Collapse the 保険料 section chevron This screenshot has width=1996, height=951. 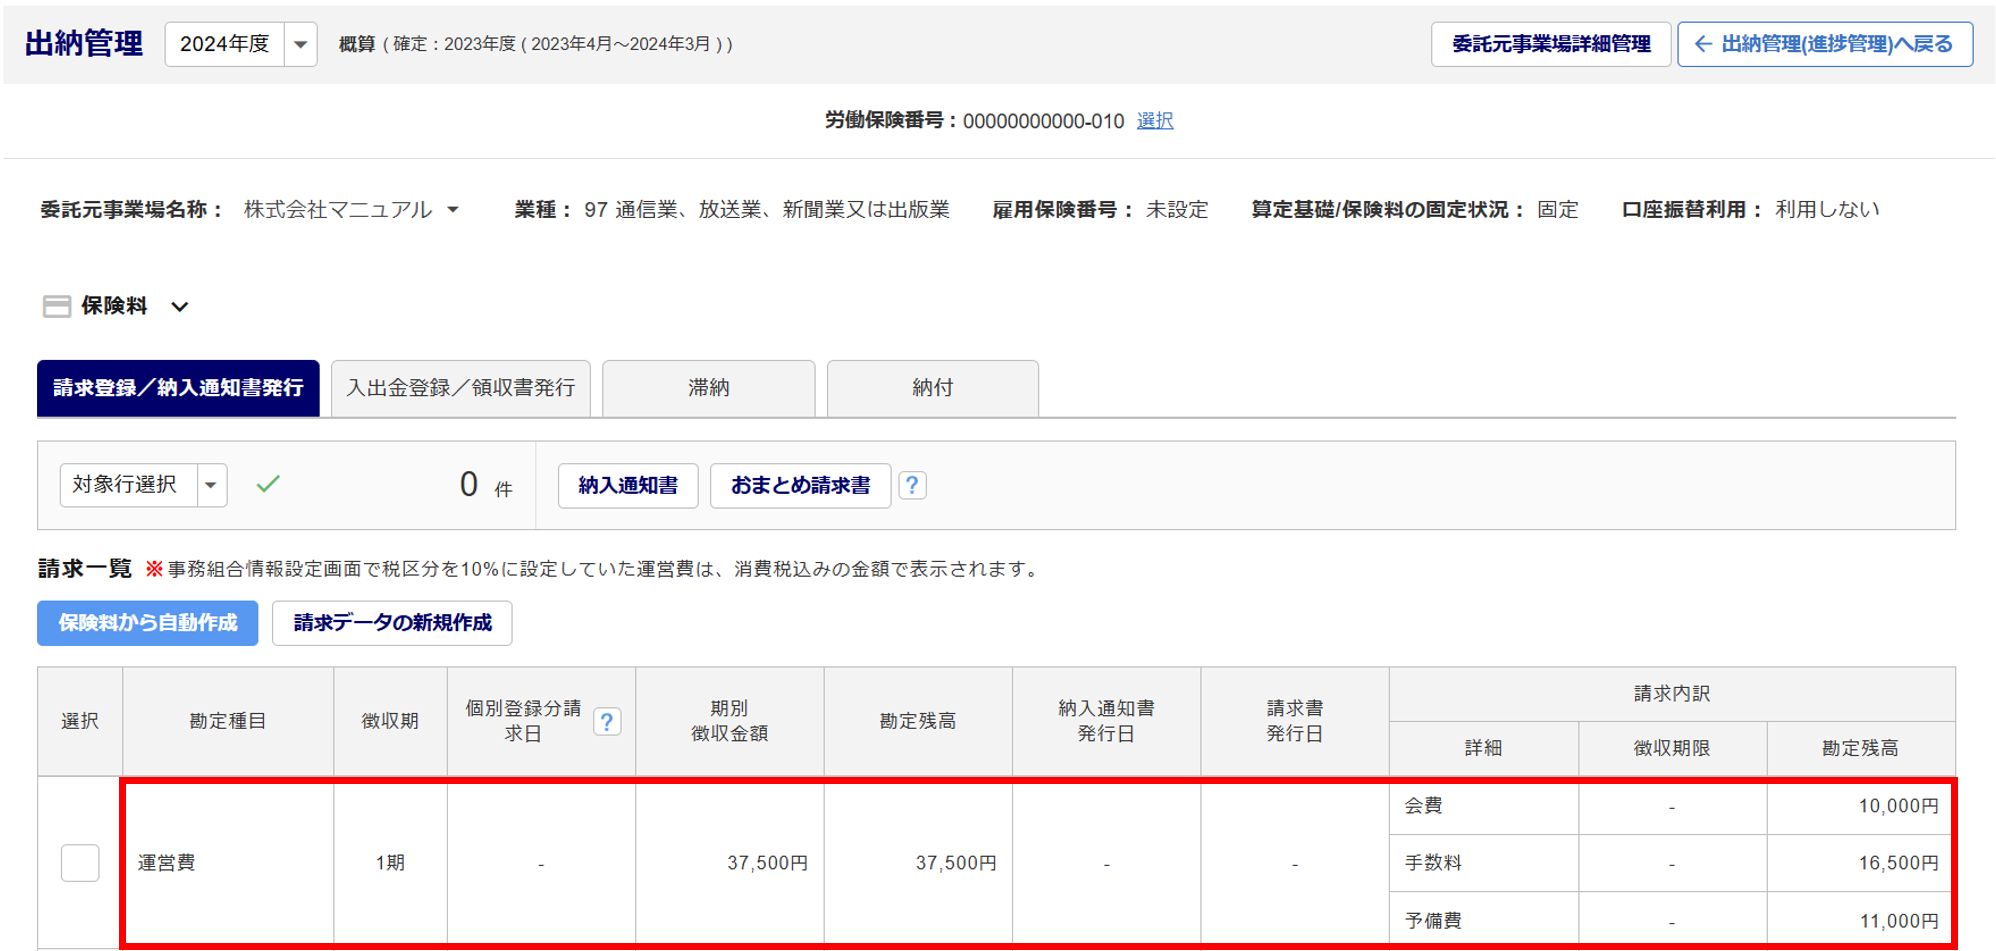tap(180, 307)
